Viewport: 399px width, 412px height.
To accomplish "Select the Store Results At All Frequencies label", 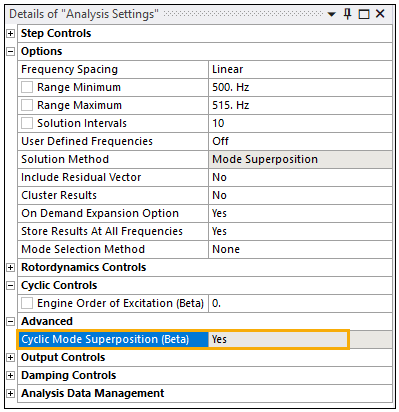I will [x=102, y=231].
